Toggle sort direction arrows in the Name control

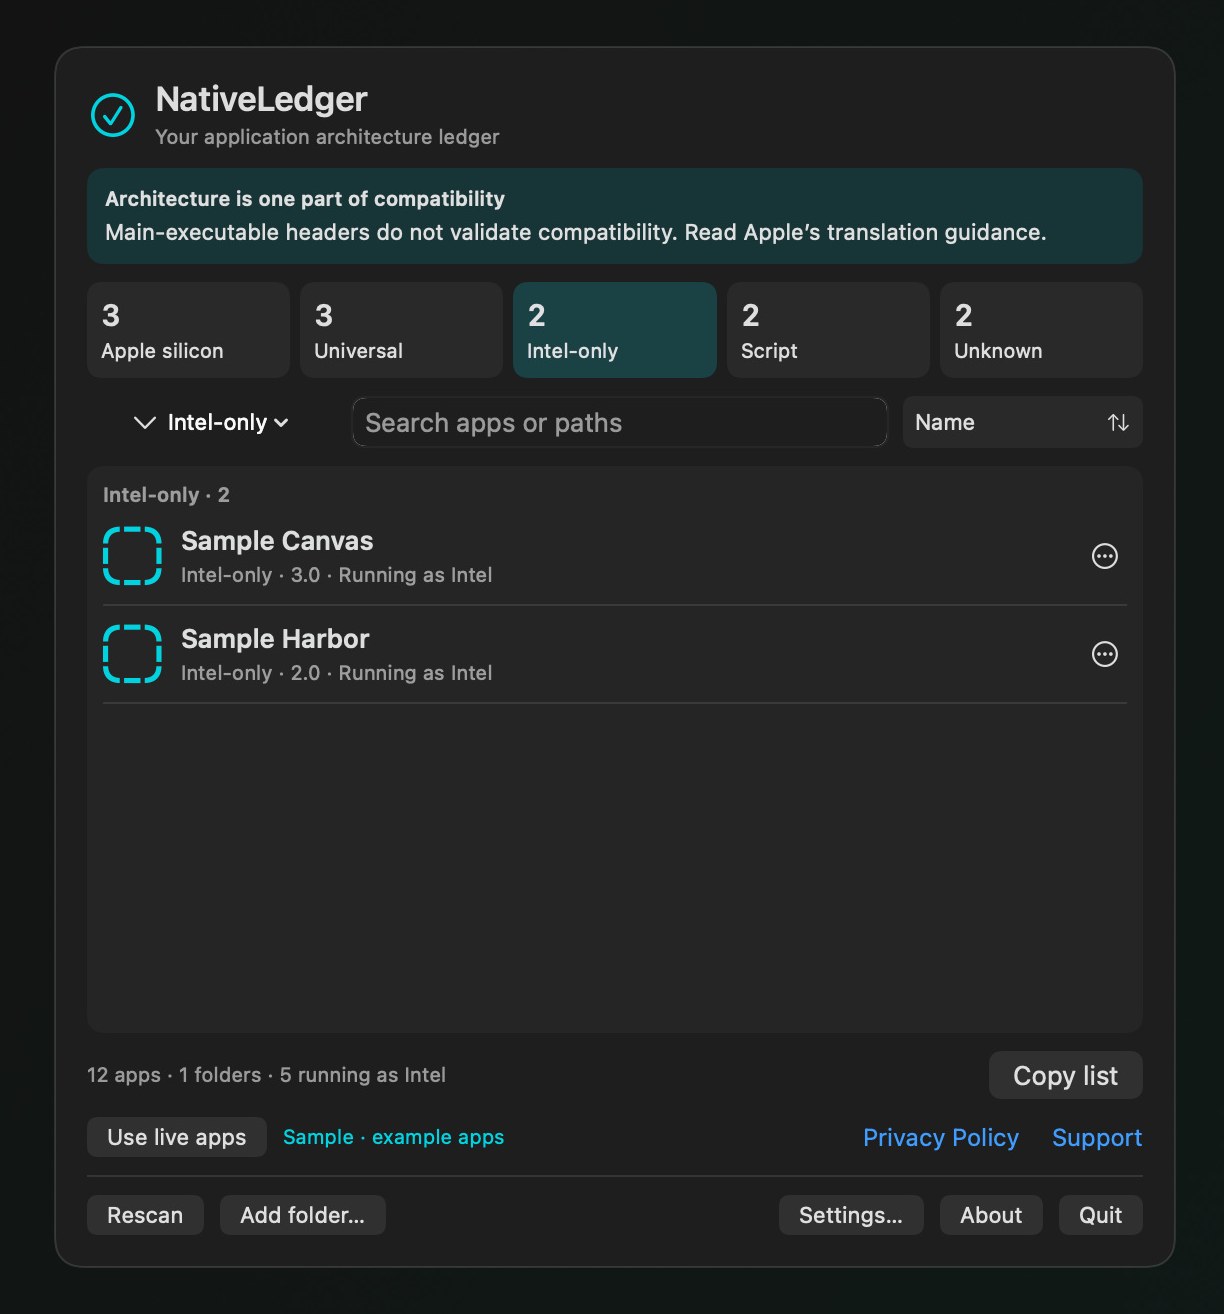1118,423
